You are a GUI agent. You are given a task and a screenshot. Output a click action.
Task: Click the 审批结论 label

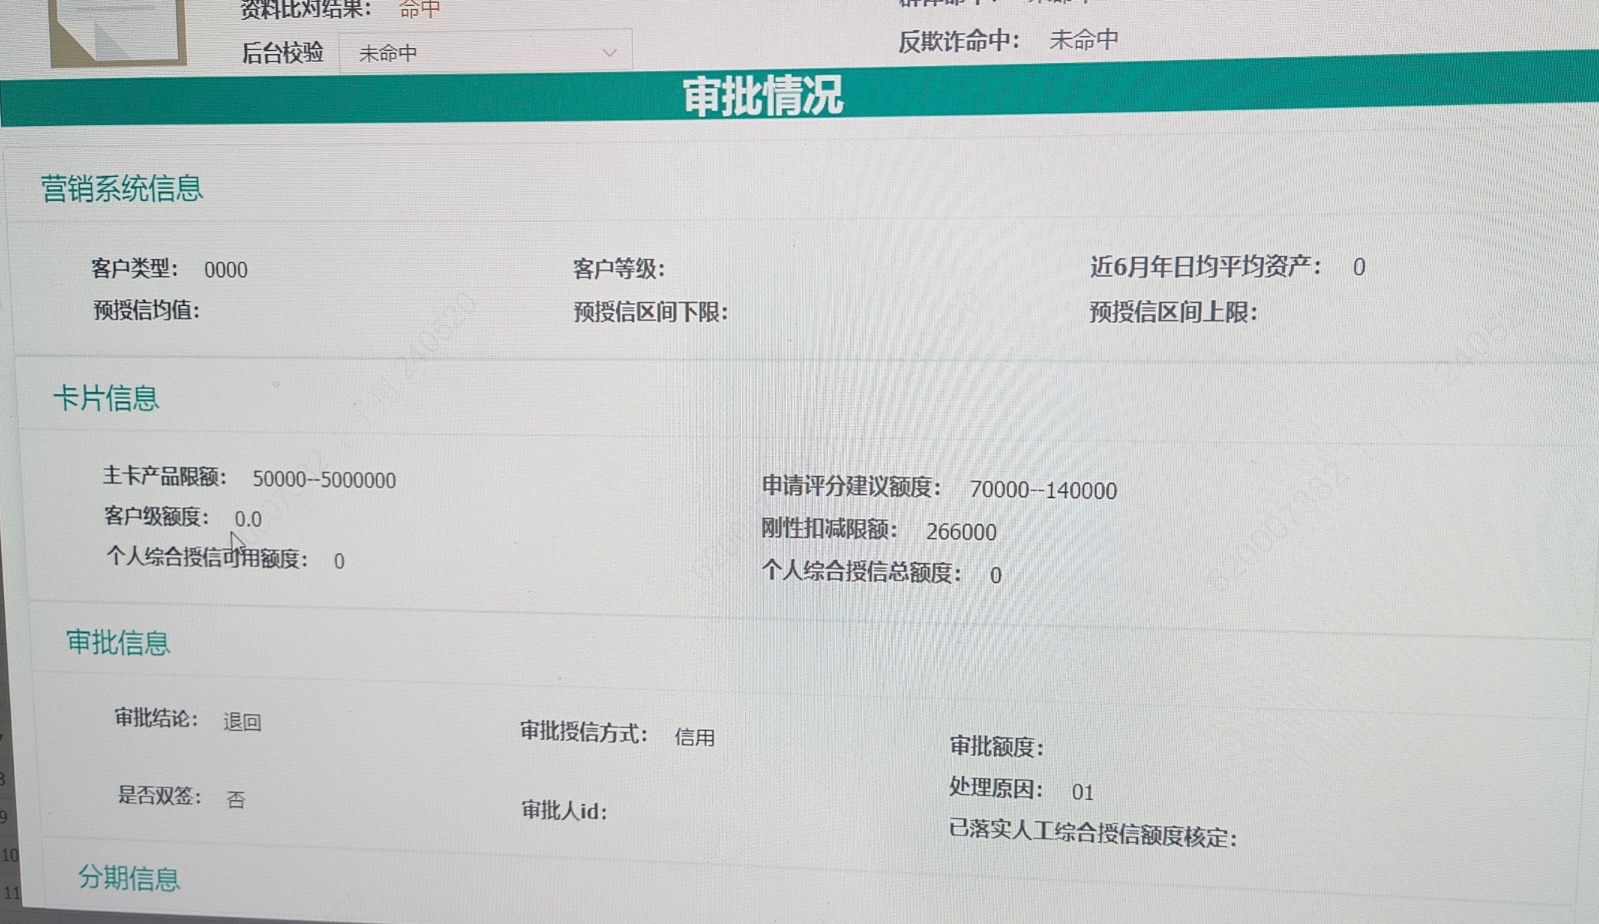tap(156, 718)
